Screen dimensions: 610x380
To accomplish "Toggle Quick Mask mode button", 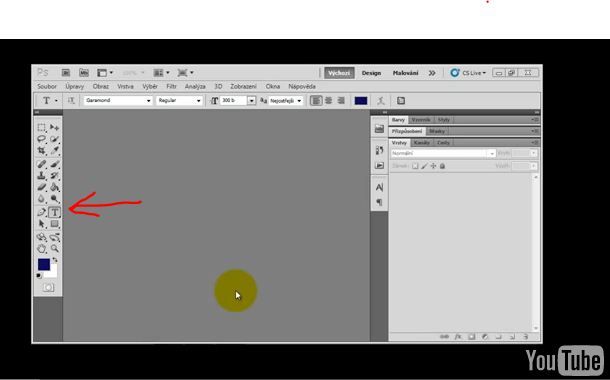I will (x=48, y=287).
